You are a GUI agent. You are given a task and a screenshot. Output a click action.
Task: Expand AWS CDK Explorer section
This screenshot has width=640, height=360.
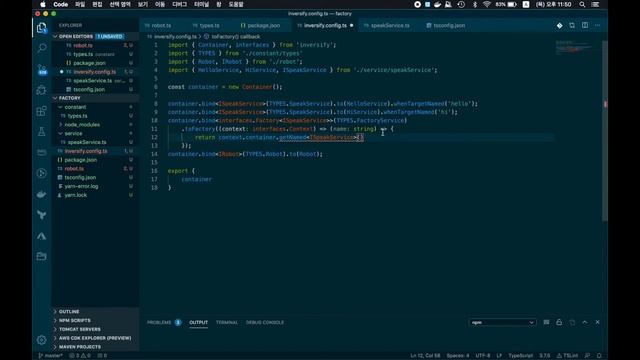[96, 338]
